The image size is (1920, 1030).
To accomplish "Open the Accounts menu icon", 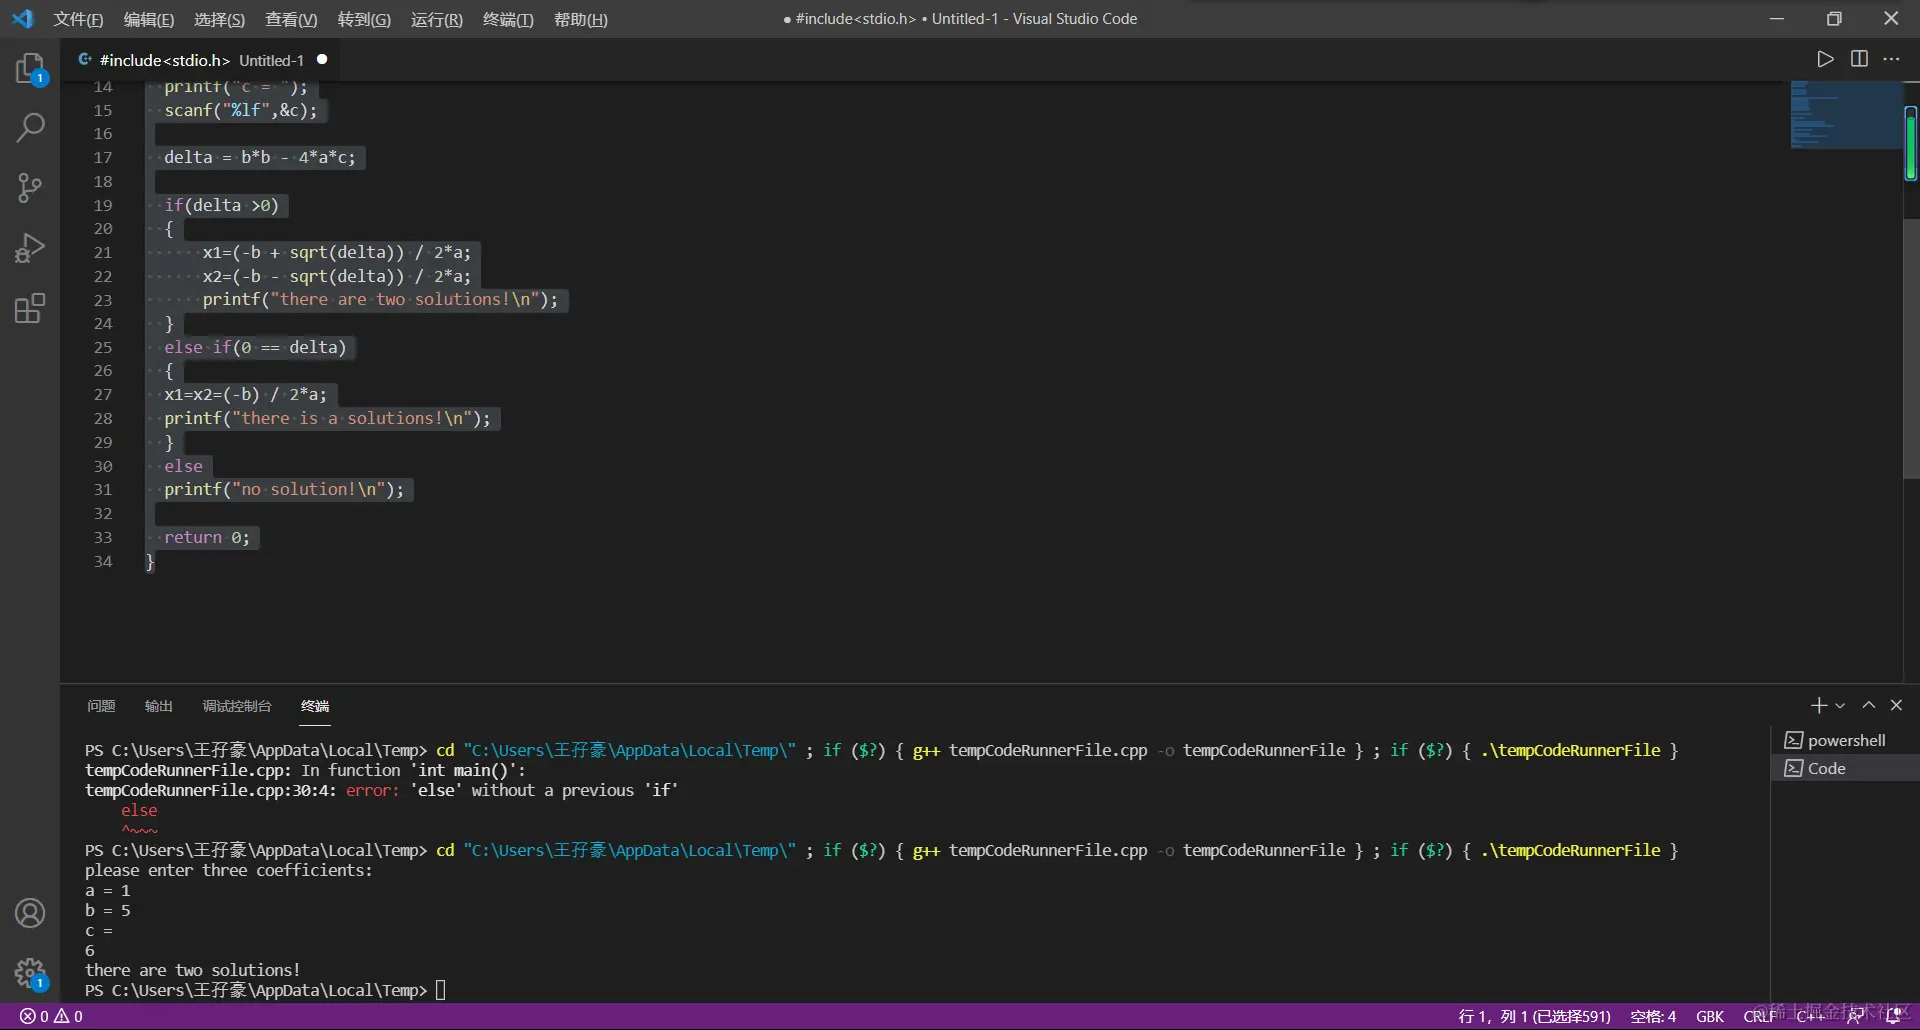I will (30, 913).
